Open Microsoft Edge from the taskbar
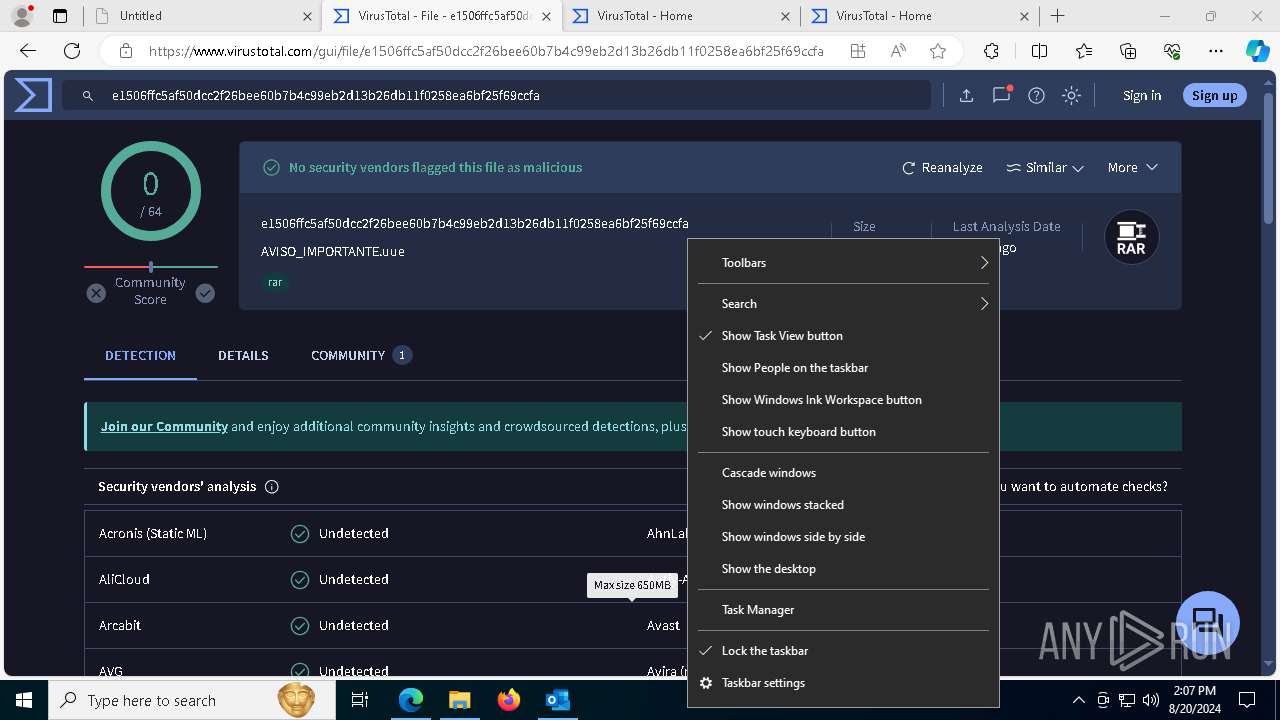The width and height of the screenshot is (1280, 720). (x=411, y=700)
